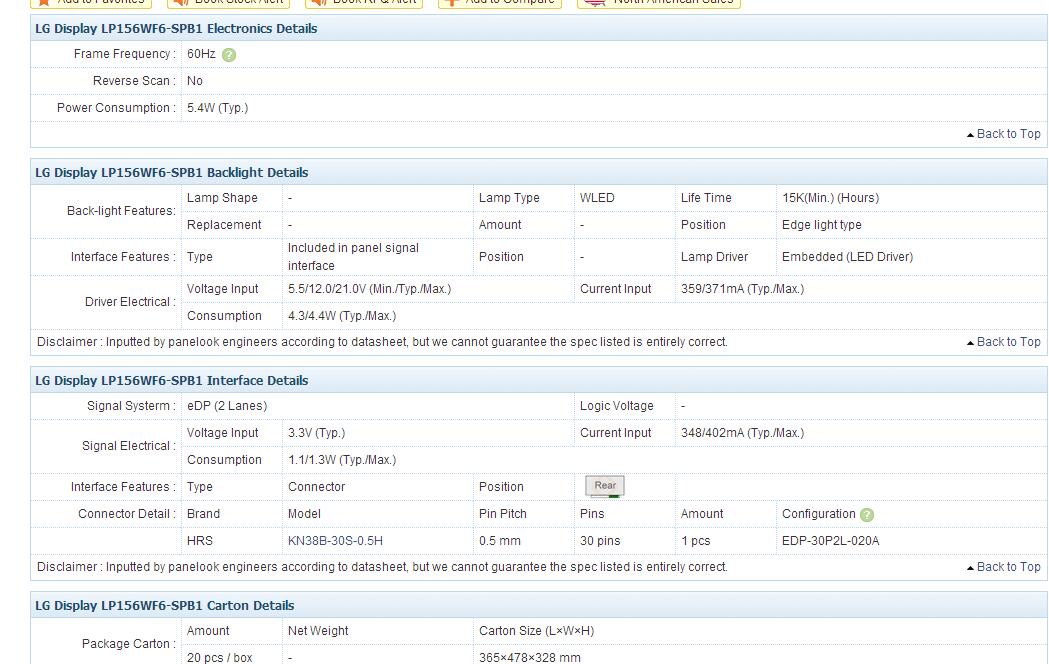Viewport: 1049px width, 664px height.
Task: Click 'Included in panel signal interface' text
Action: tap(353, 257)
